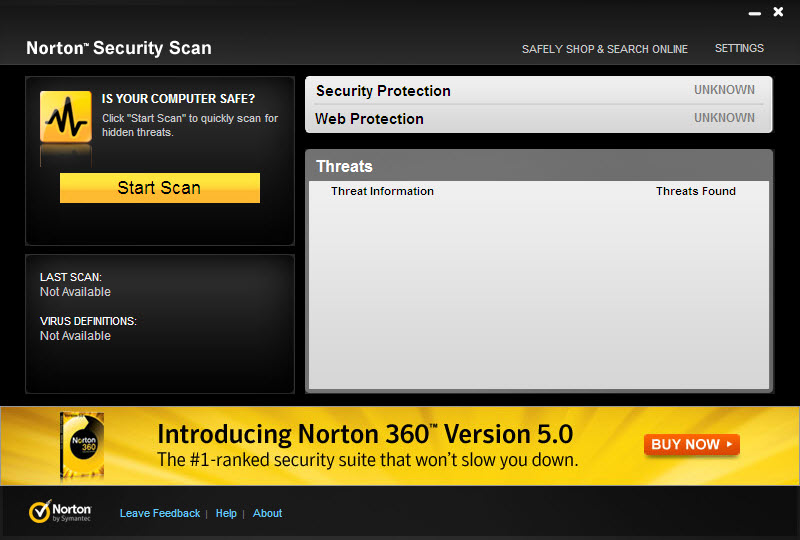Minimize the Norton Security Scan window

pos(754,13)
